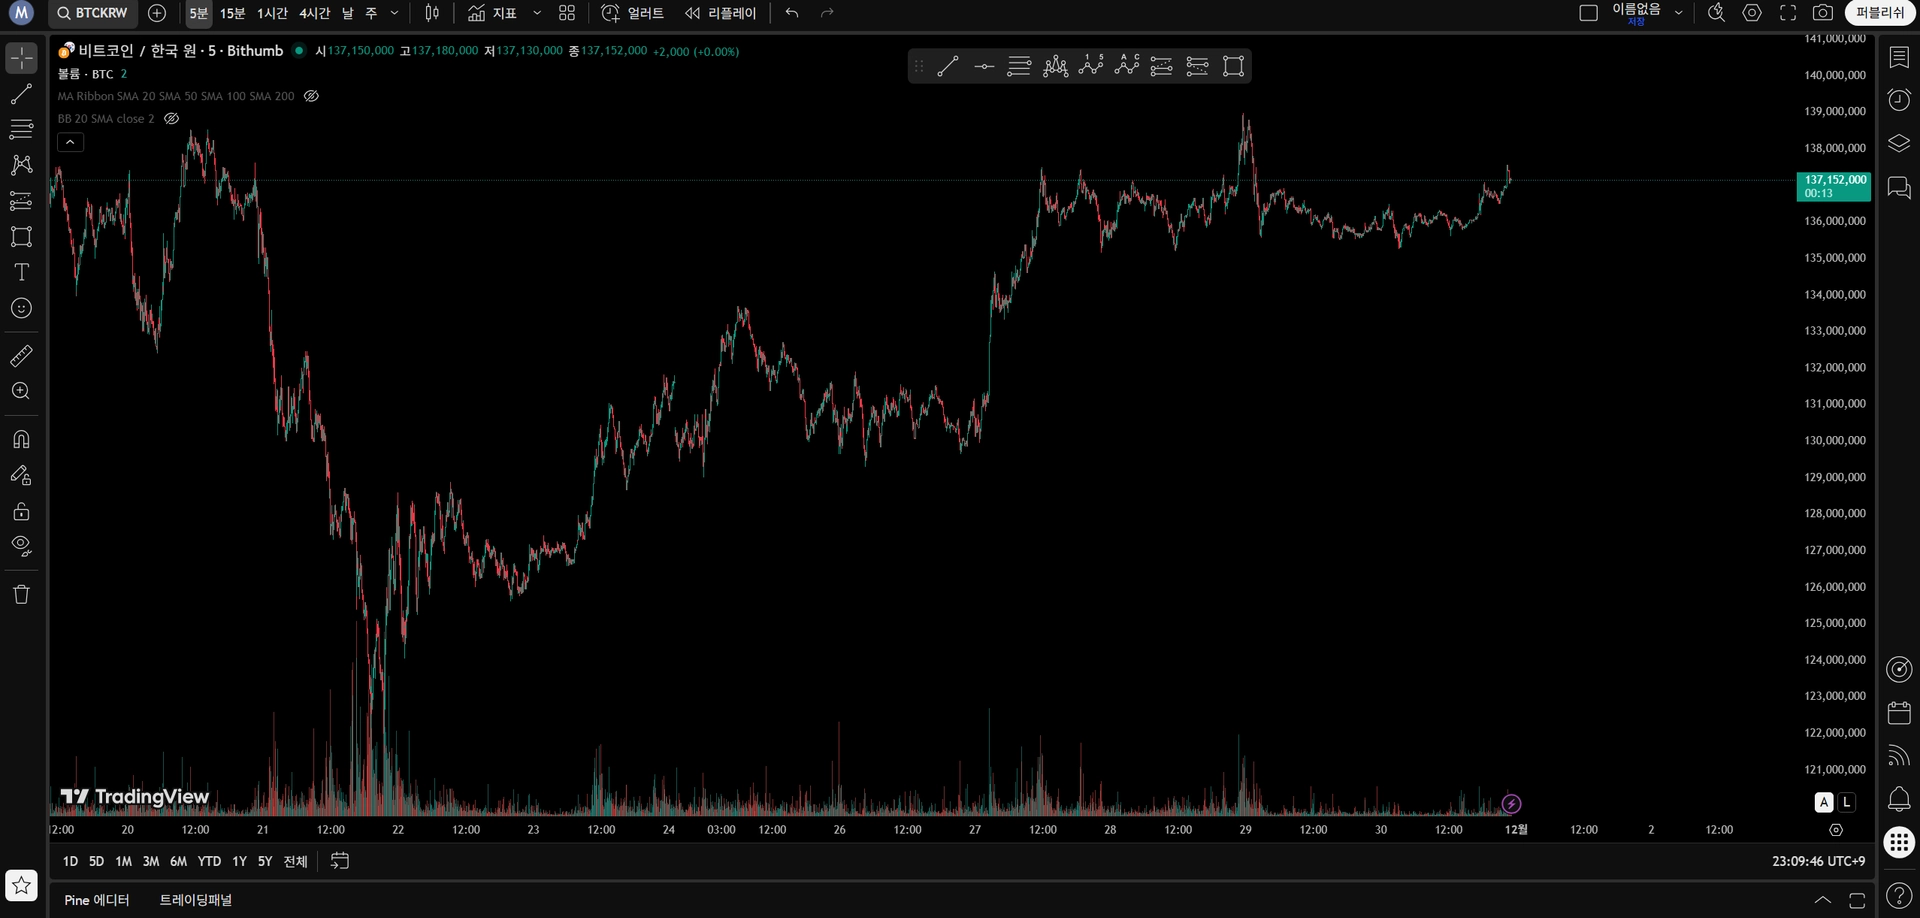Remove all drawings with the trash icon
This screenshot has height=918, width=1920.
click(x=21, y=594)
